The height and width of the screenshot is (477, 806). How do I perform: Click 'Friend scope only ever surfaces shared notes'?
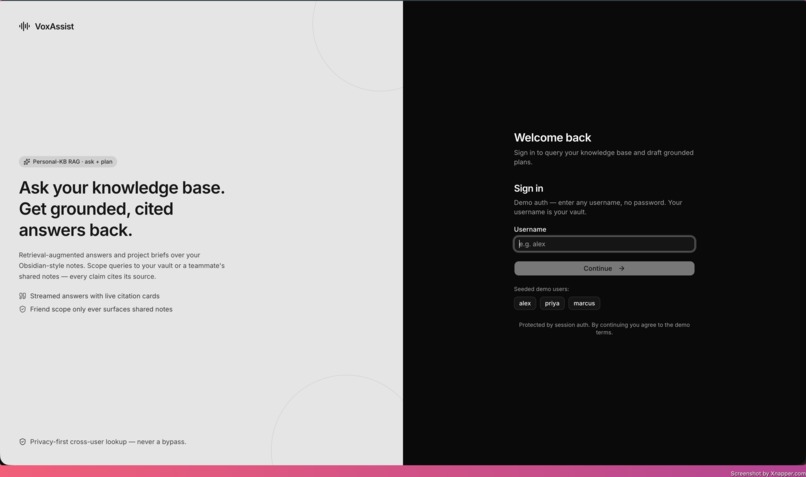pyautogui.click(x=101, y=309)
